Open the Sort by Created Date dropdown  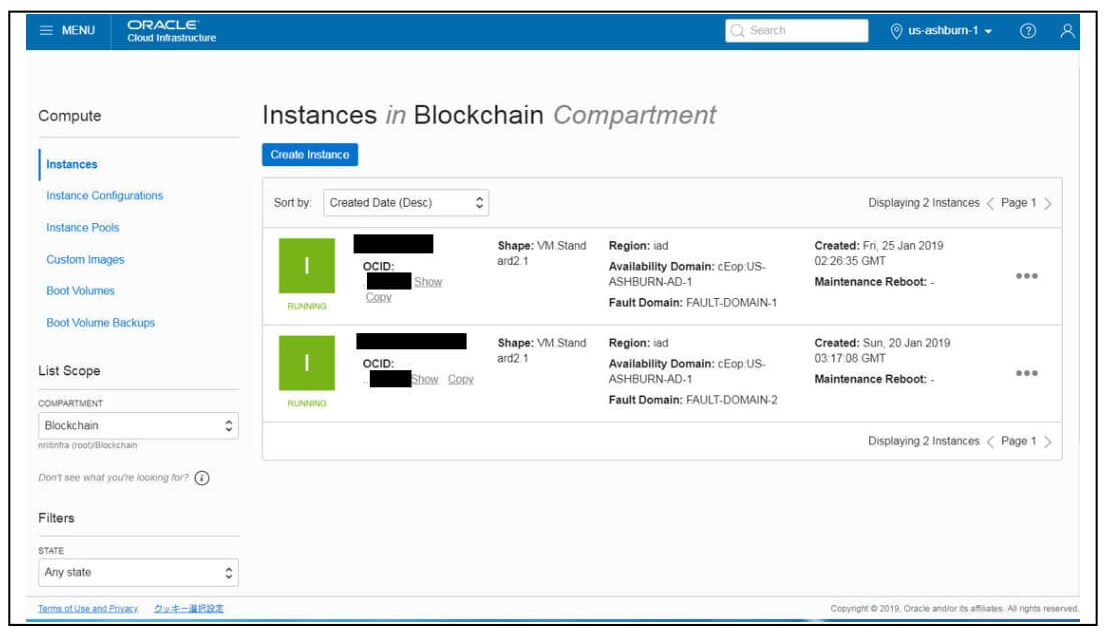(406, 202)
